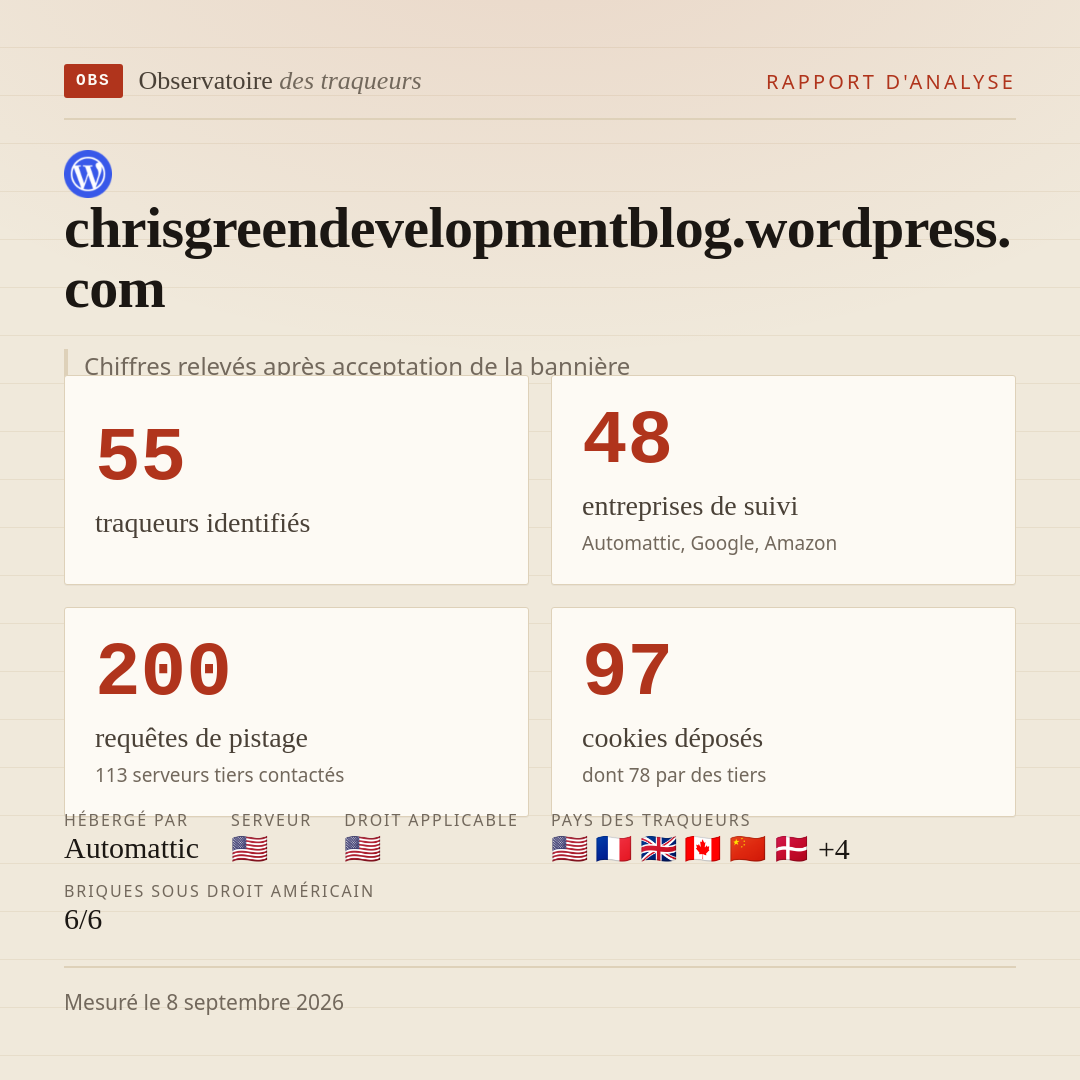Click the US flag under Droit applicable
This screenshot has width=1080, height=1080.
(x=362, y=849)
